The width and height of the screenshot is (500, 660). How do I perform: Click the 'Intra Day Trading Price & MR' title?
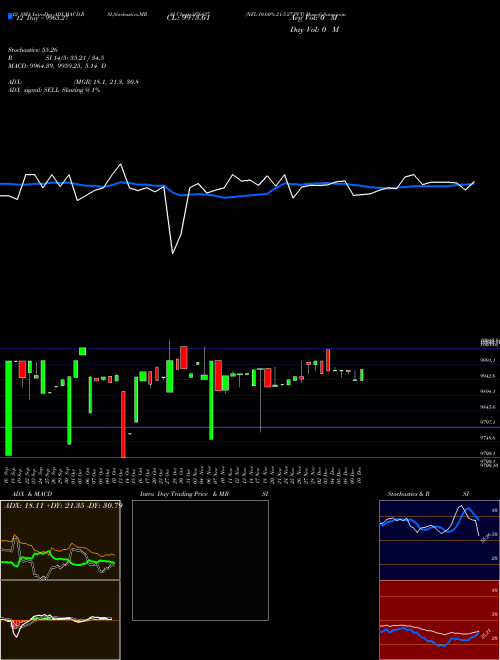[x=184, y=494]
